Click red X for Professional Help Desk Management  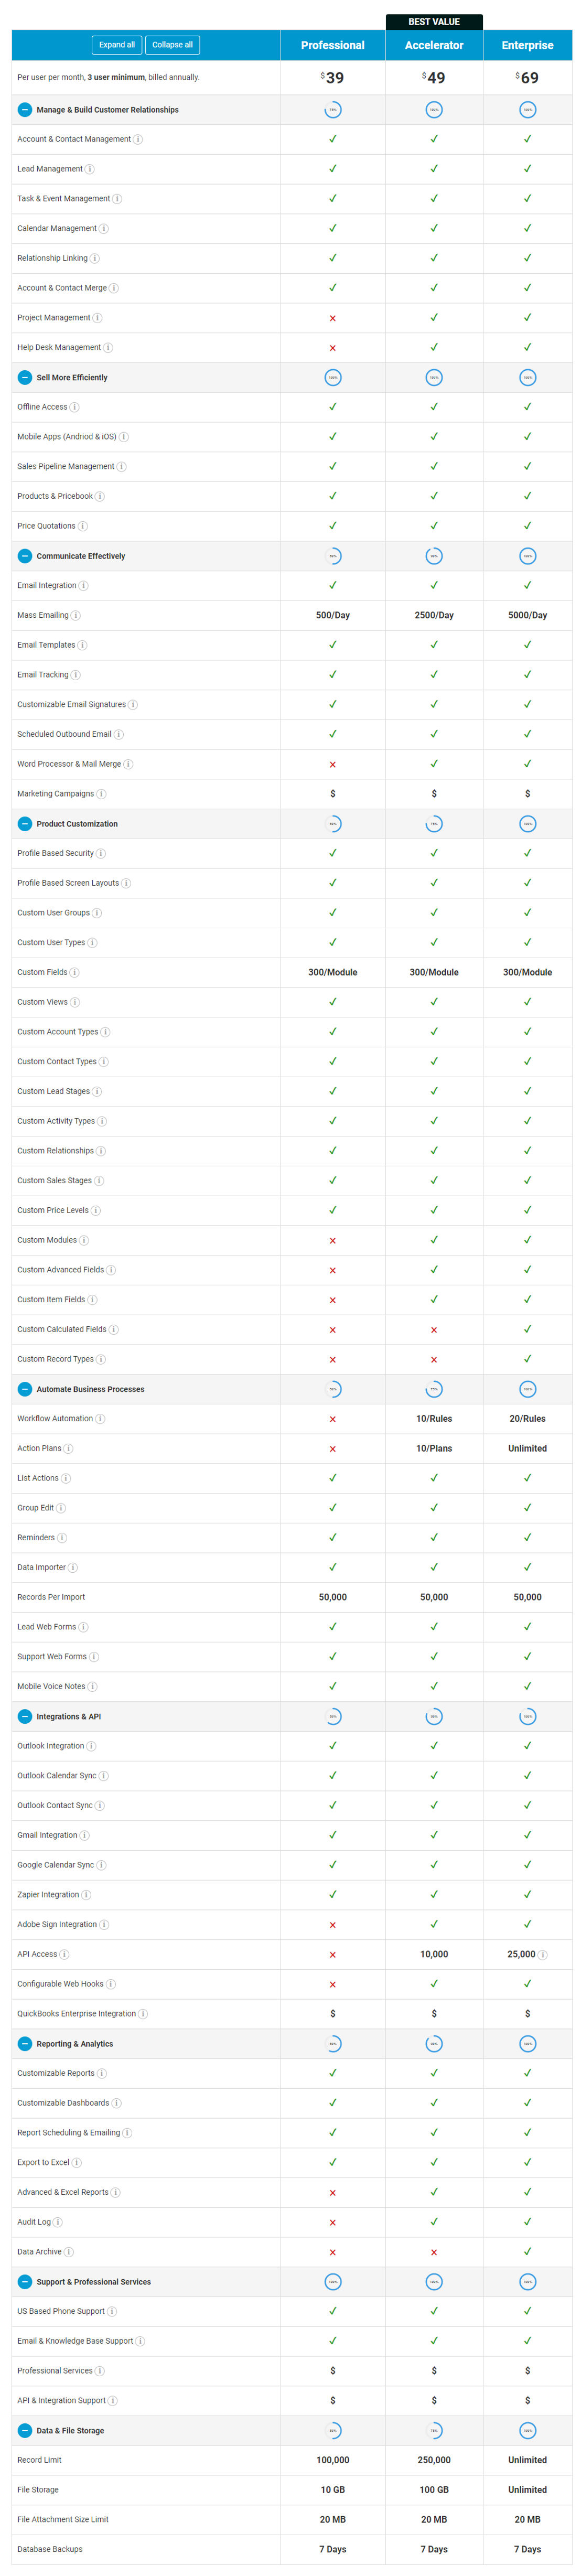pos(333,348)
